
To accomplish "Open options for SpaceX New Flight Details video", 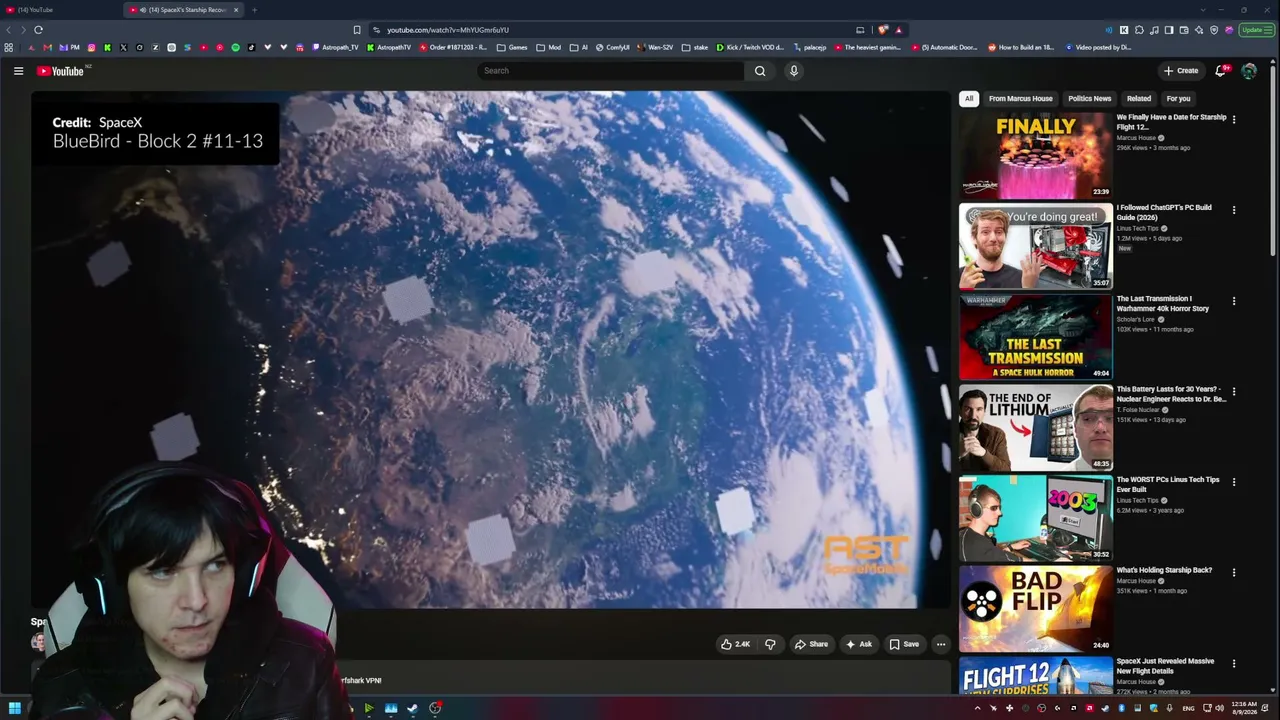I will point(1234,664).
